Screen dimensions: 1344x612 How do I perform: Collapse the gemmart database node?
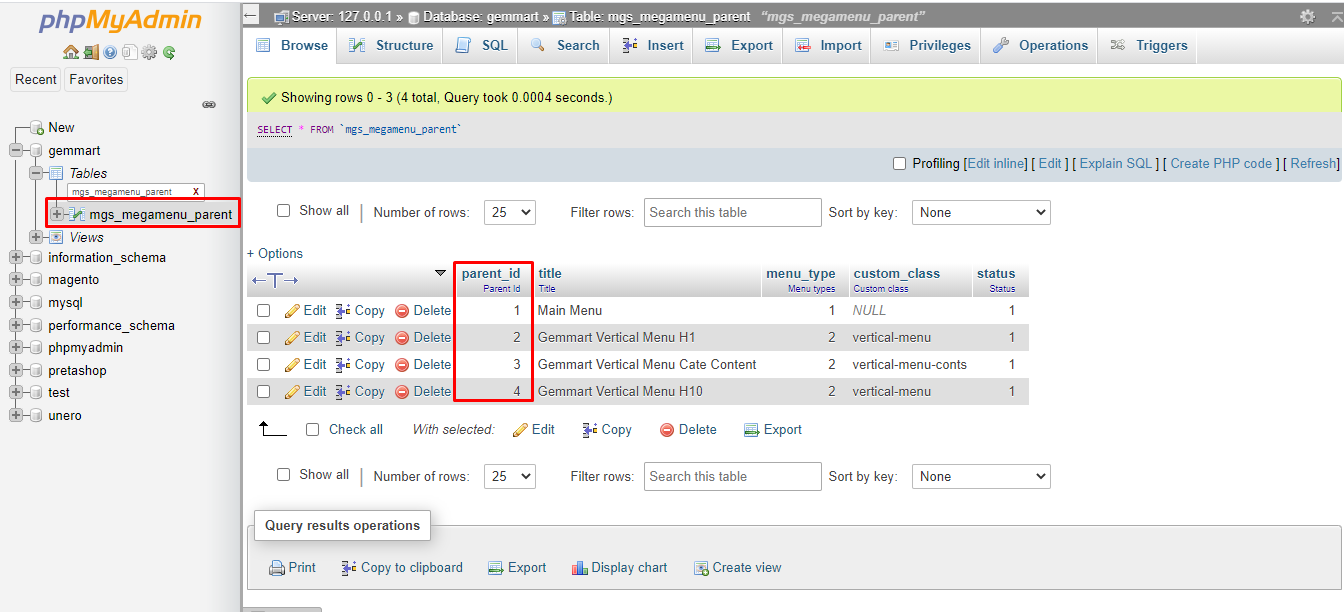coord(16,150)
